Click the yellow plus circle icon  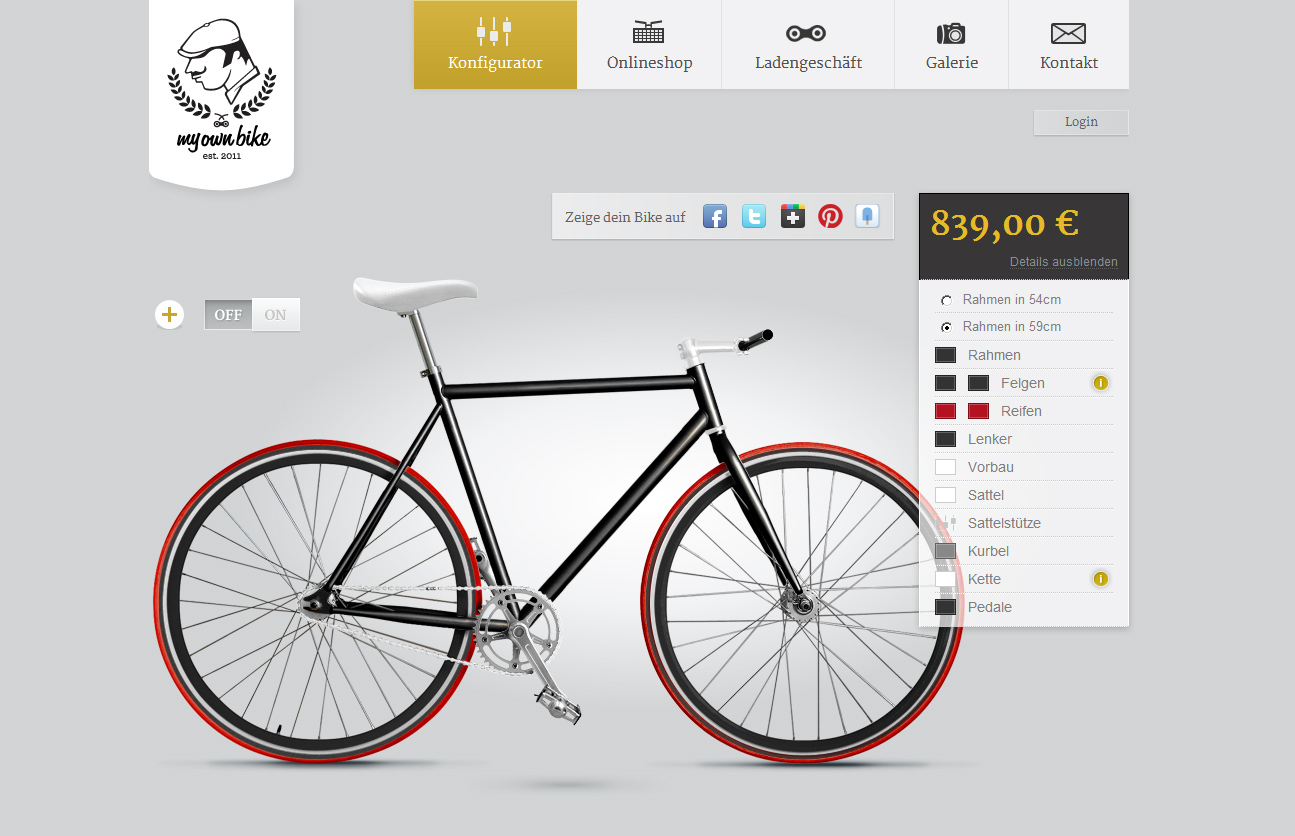tap(170, 315)
